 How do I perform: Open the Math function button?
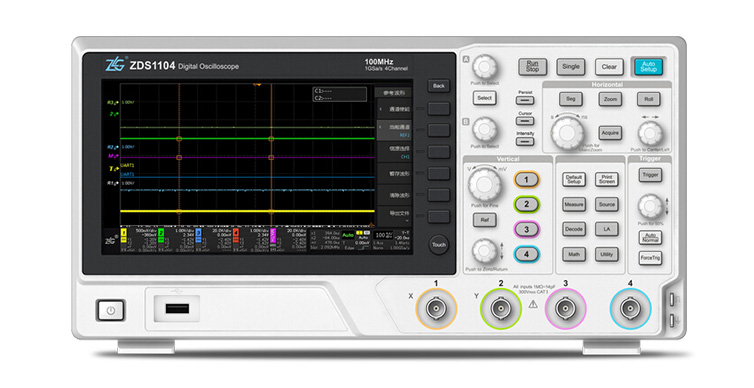(574, 254)
